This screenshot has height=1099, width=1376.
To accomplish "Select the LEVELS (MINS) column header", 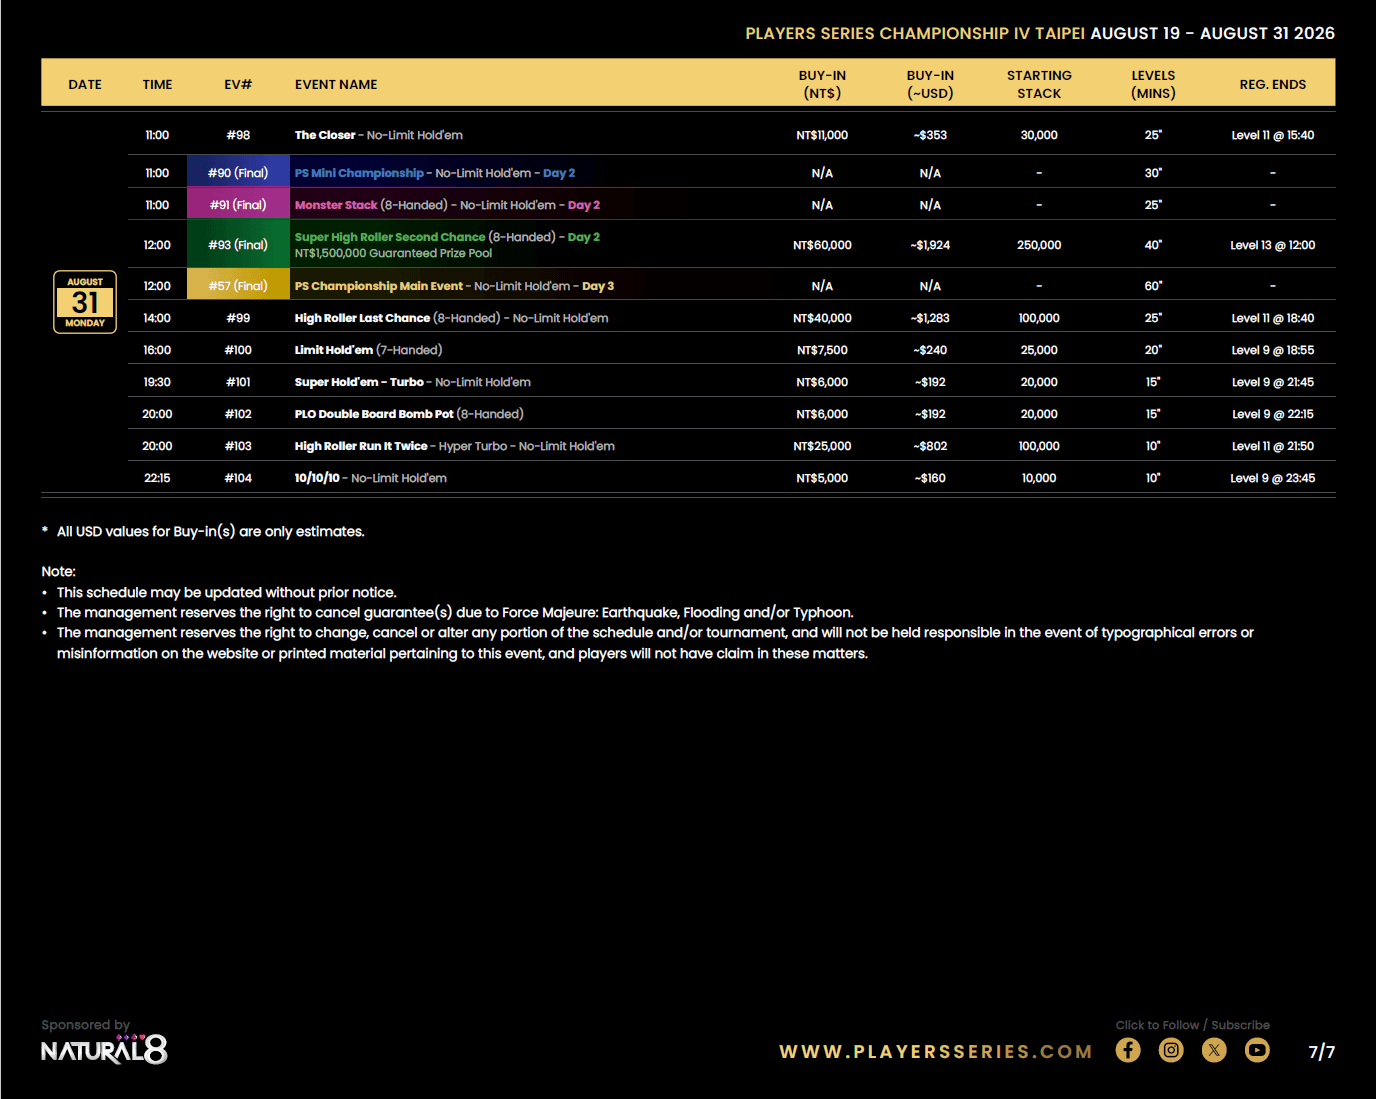I will [x=1153, y=84].
